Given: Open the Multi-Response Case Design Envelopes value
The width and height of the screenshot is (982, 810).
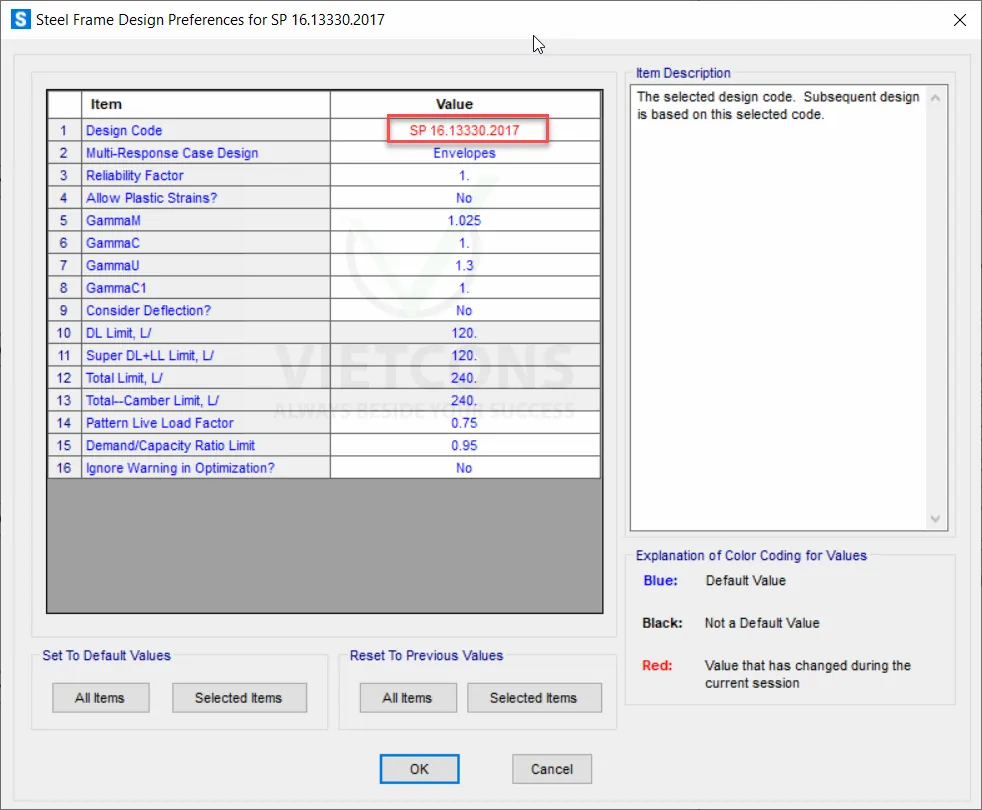Looking at the screenshot, I should click(465, 153).
